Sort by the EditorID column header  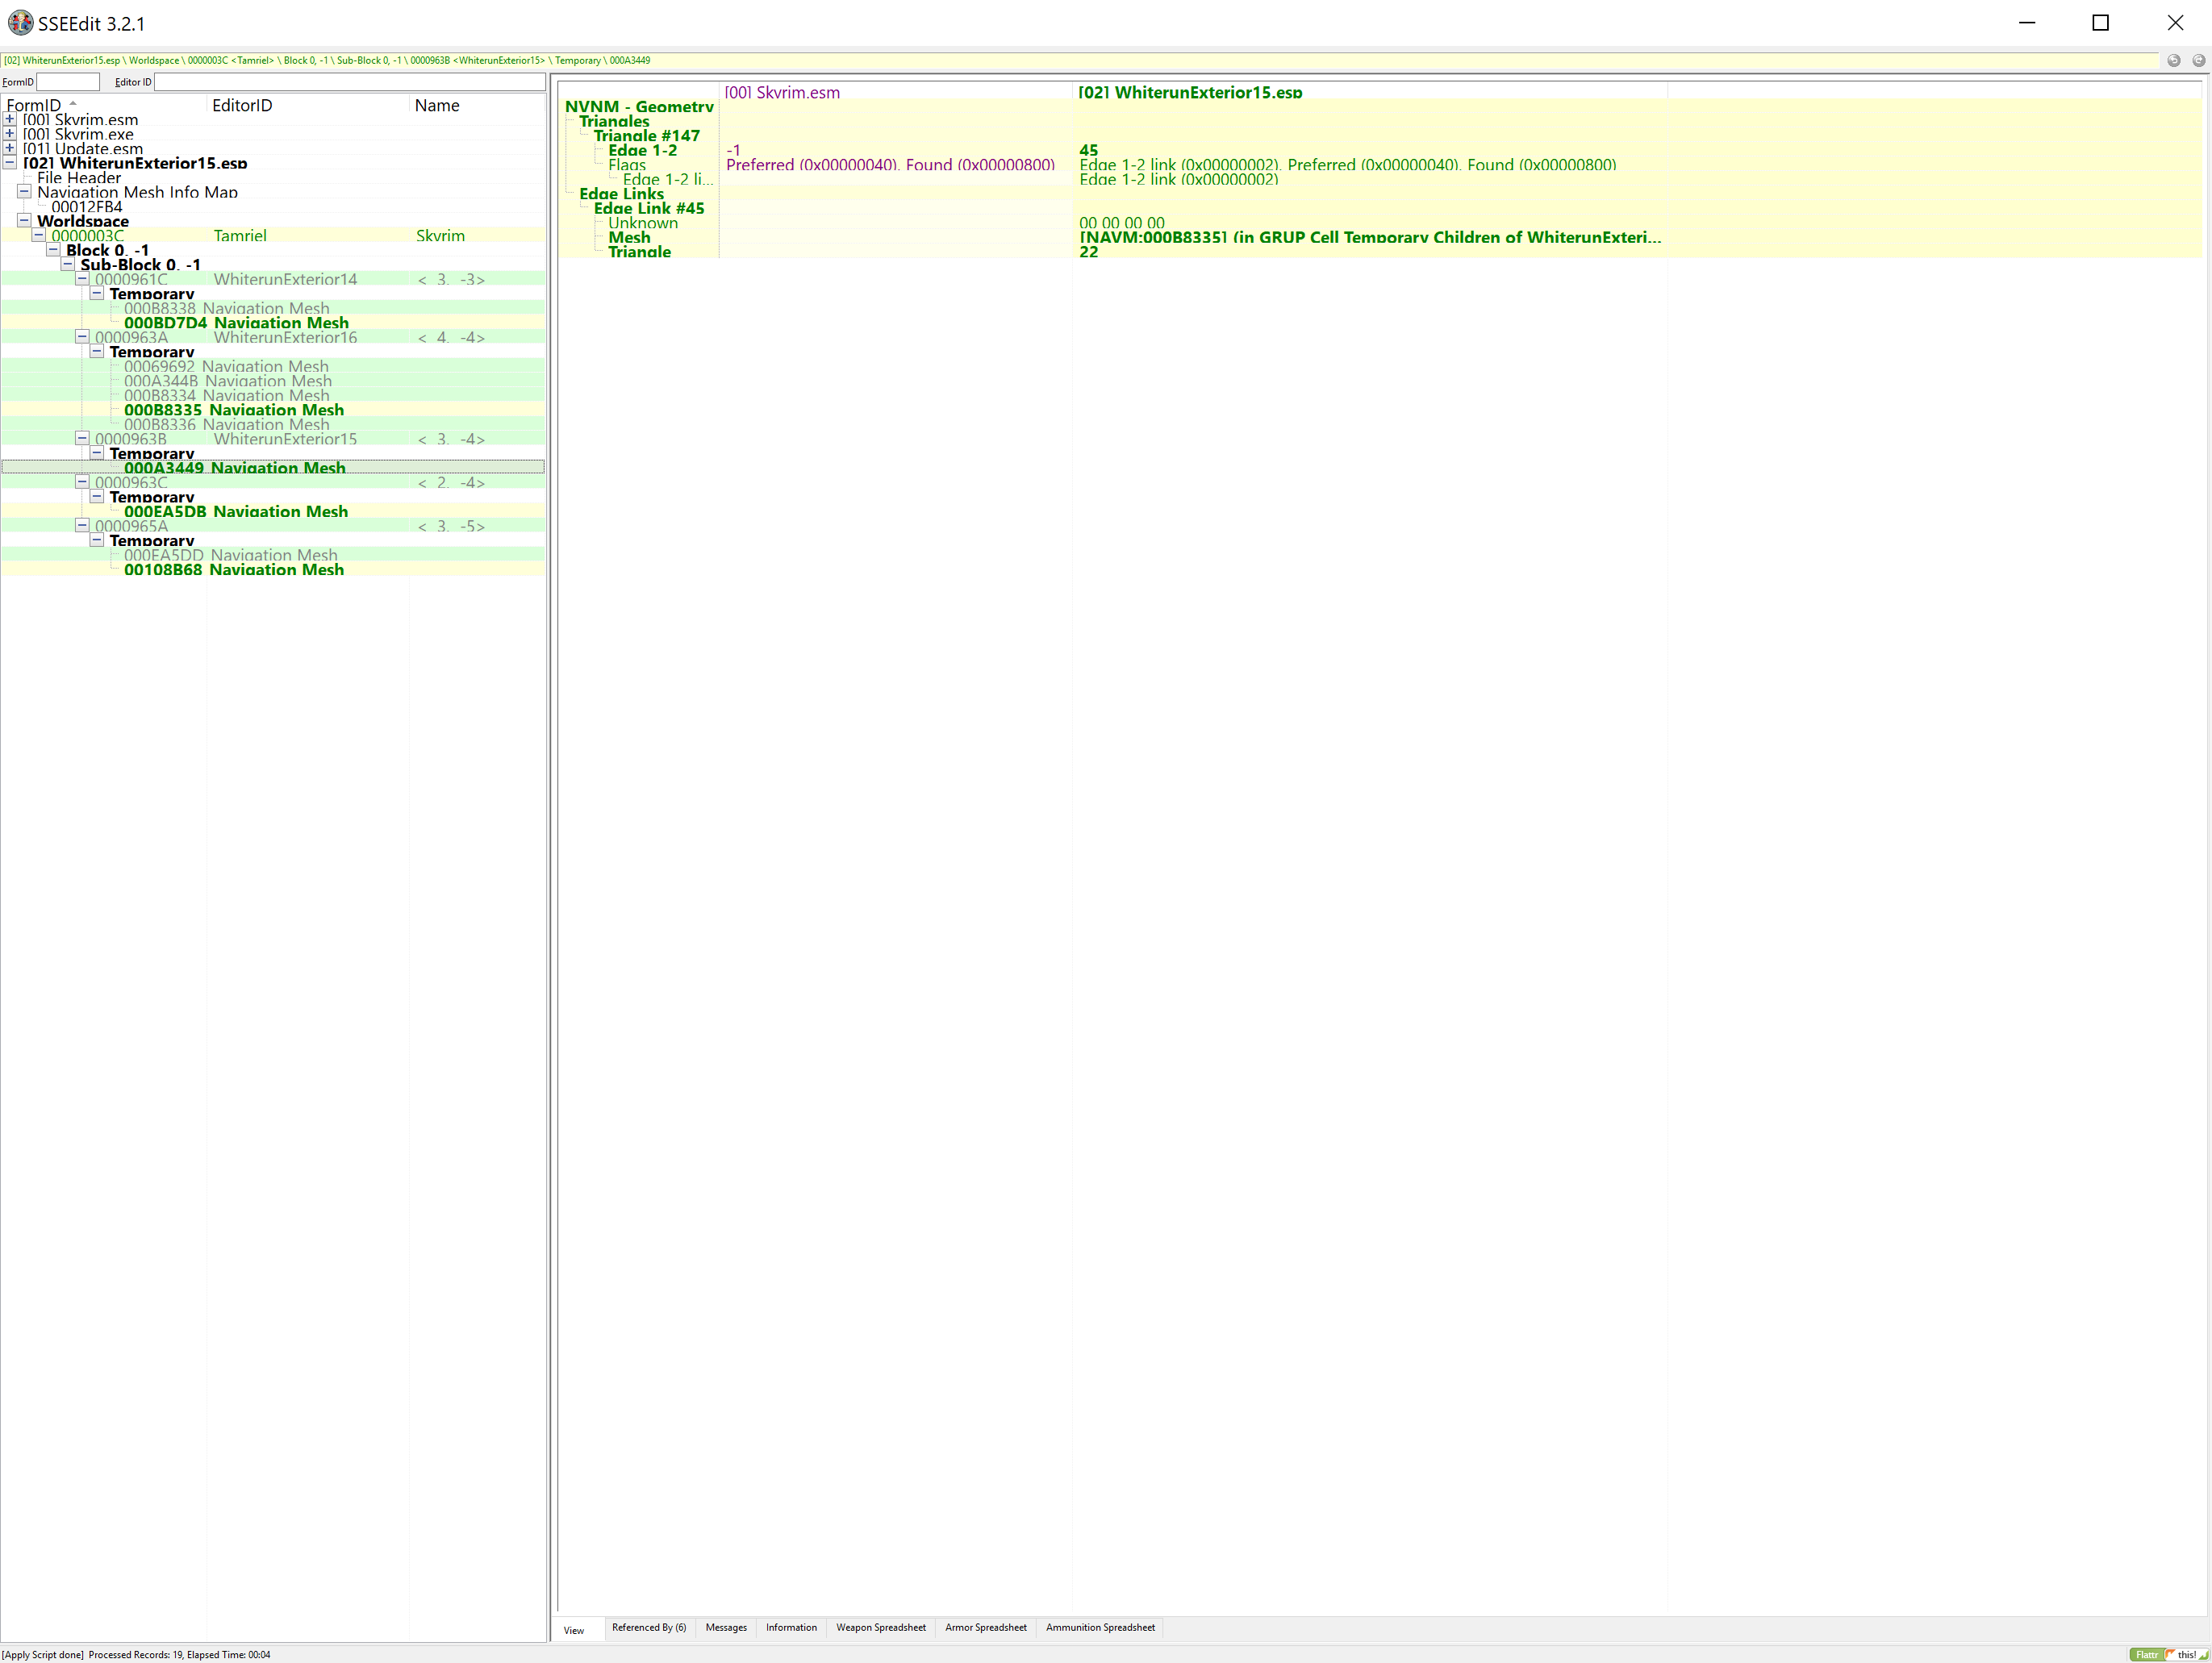click(x=307, y=105)
